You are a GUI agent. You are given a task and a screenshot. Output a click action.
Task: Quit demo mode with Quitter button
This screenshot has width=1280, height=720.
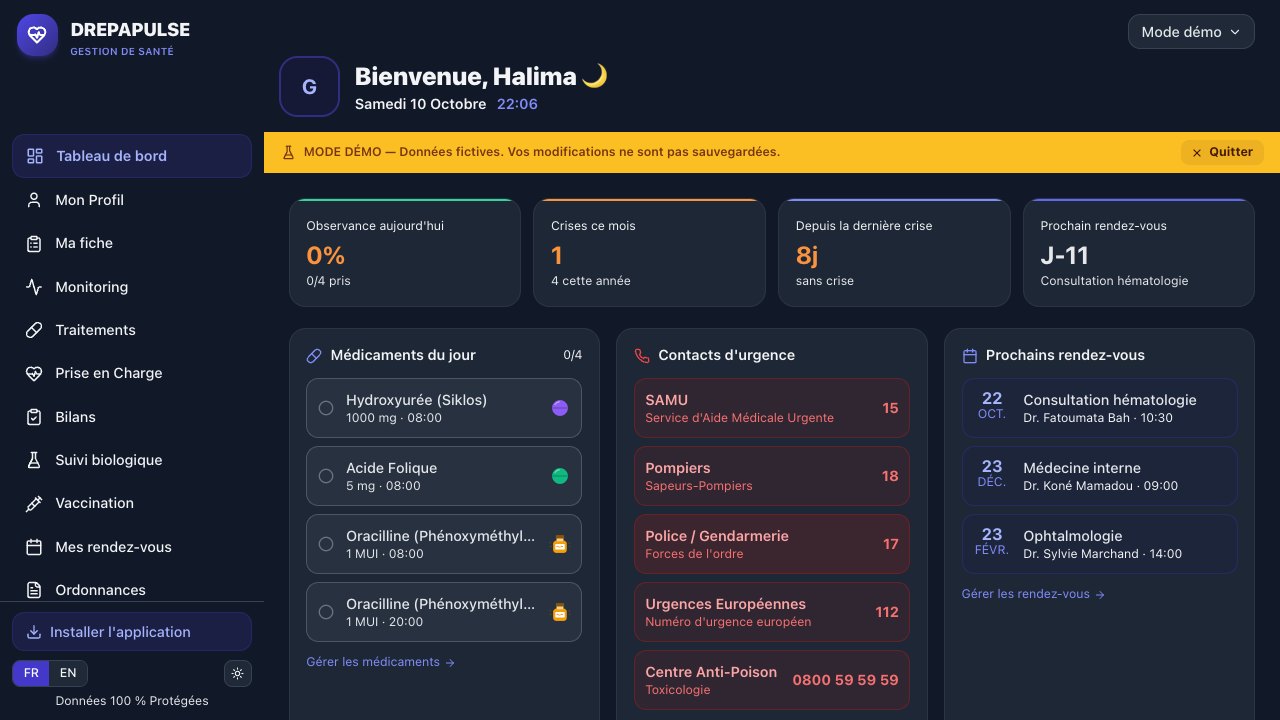[1222, 152]
